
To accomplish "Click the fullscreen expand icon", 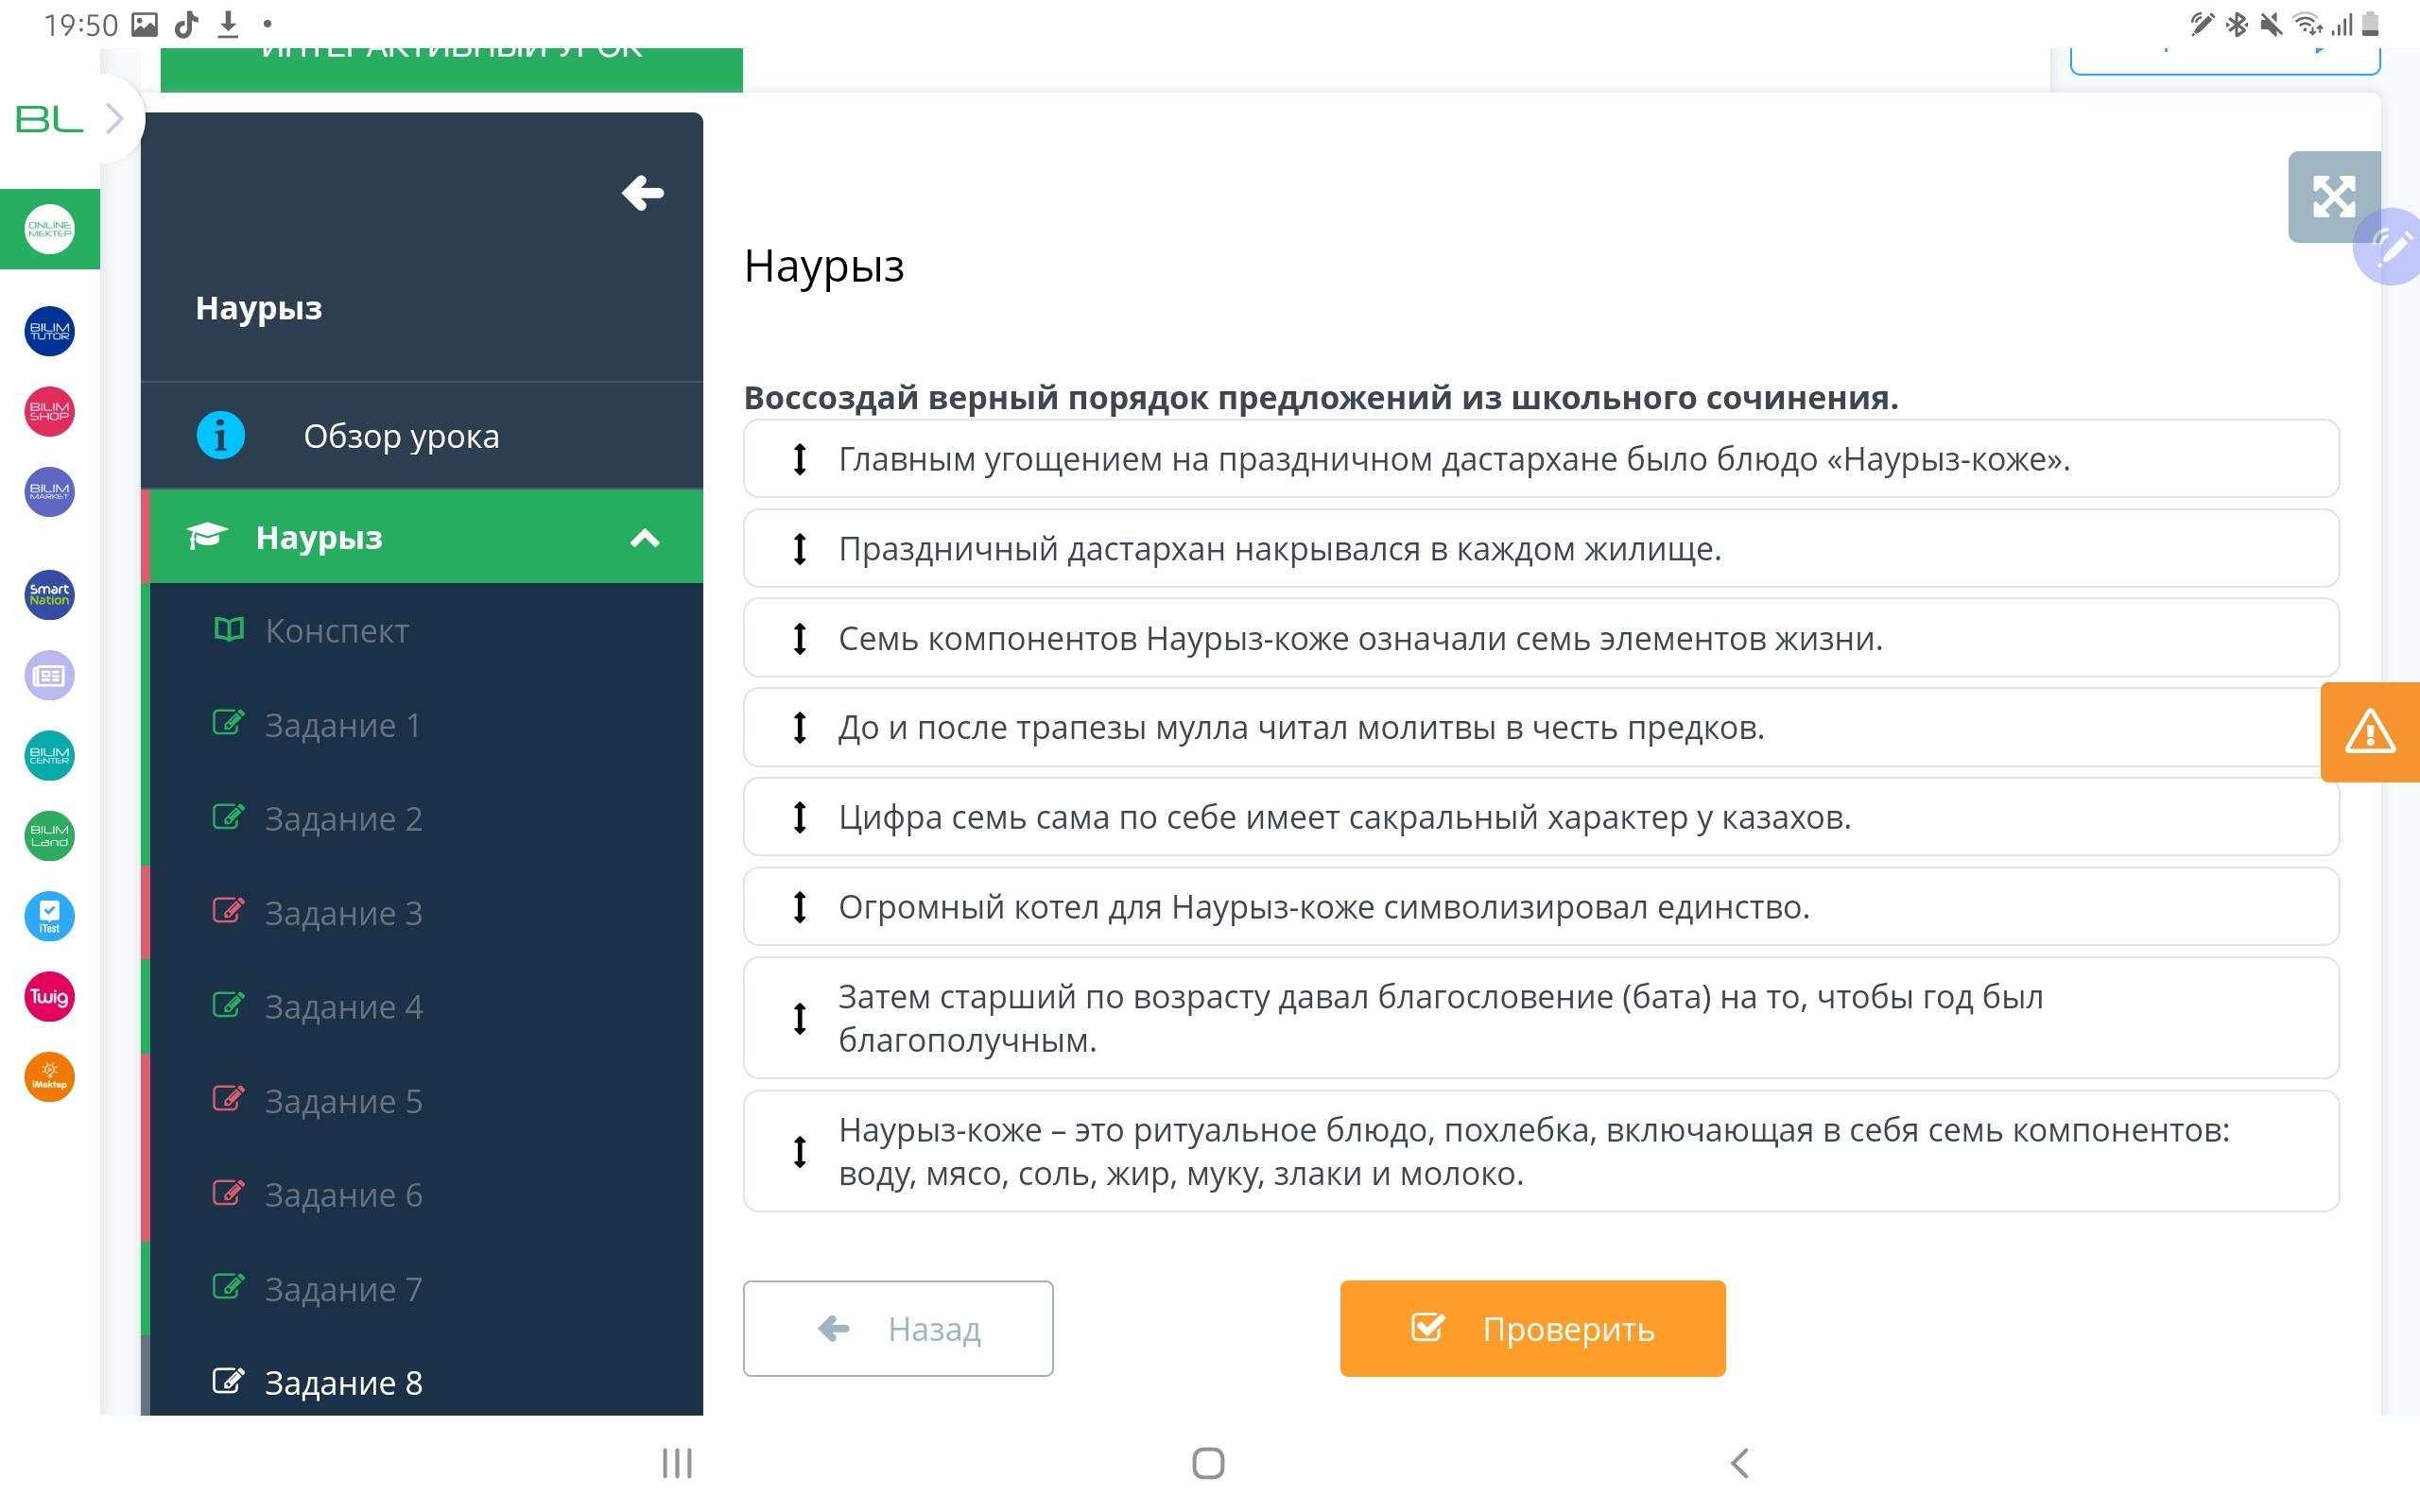I will point(2332,196).
